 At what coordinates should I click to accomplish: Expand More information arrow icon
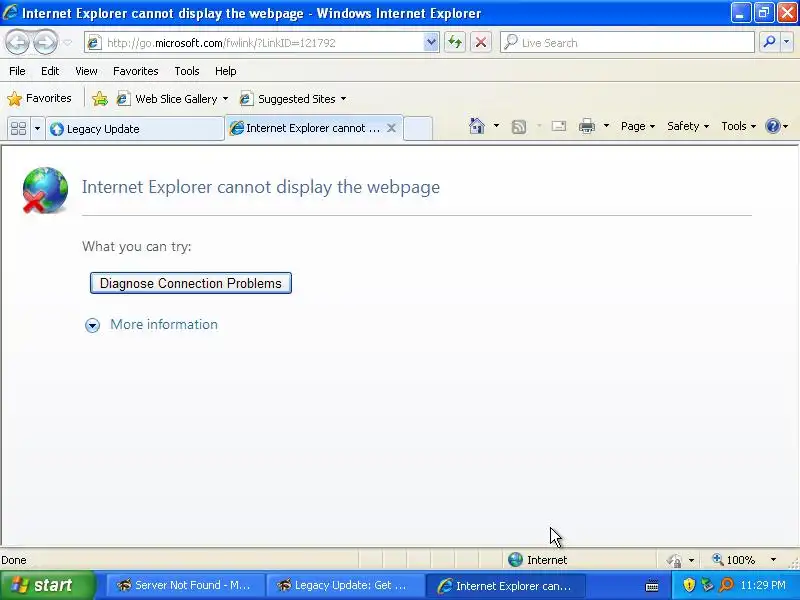click(92, 325)
